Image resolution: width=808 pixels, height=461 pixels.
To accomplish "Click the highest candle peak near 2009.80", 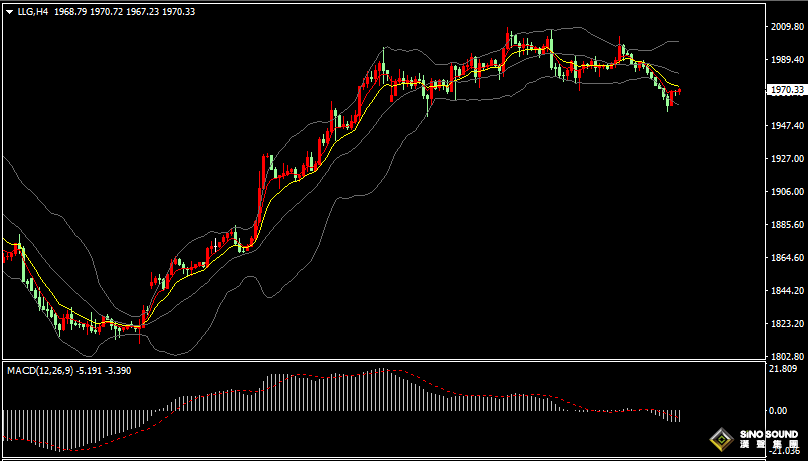I will (508, 35).
